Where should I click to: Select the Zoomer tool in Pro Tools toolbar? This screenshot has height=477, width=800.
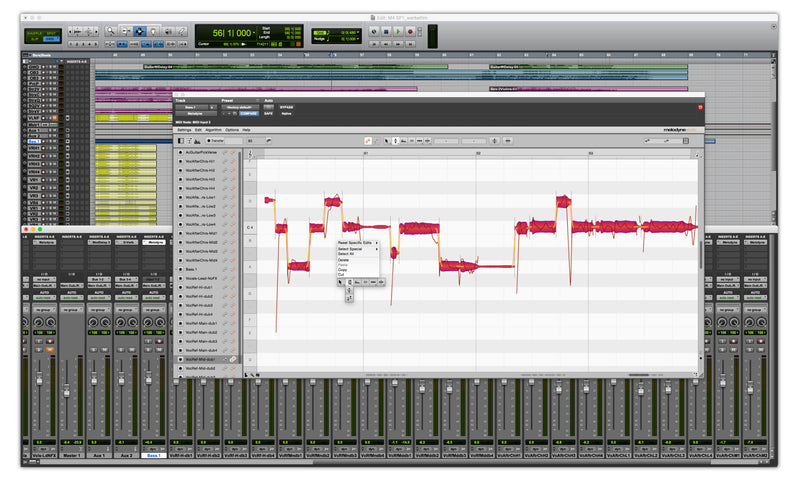pyautogui.click(x=110, y=31)
